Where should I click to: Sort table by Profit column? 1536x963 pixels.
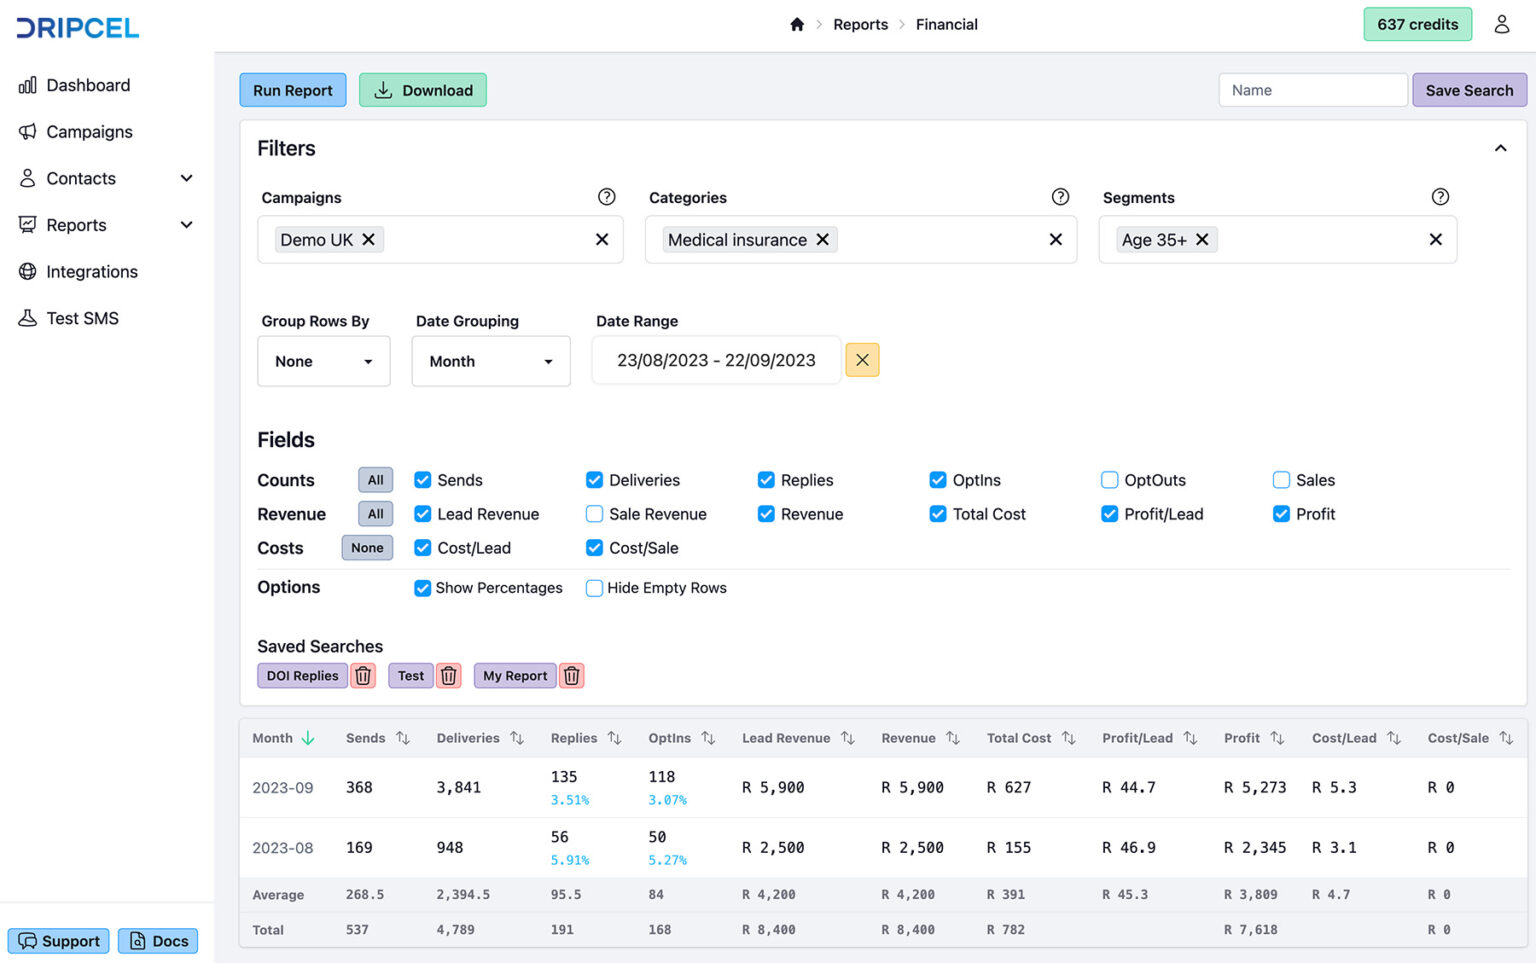click(x=1277, y=738)
